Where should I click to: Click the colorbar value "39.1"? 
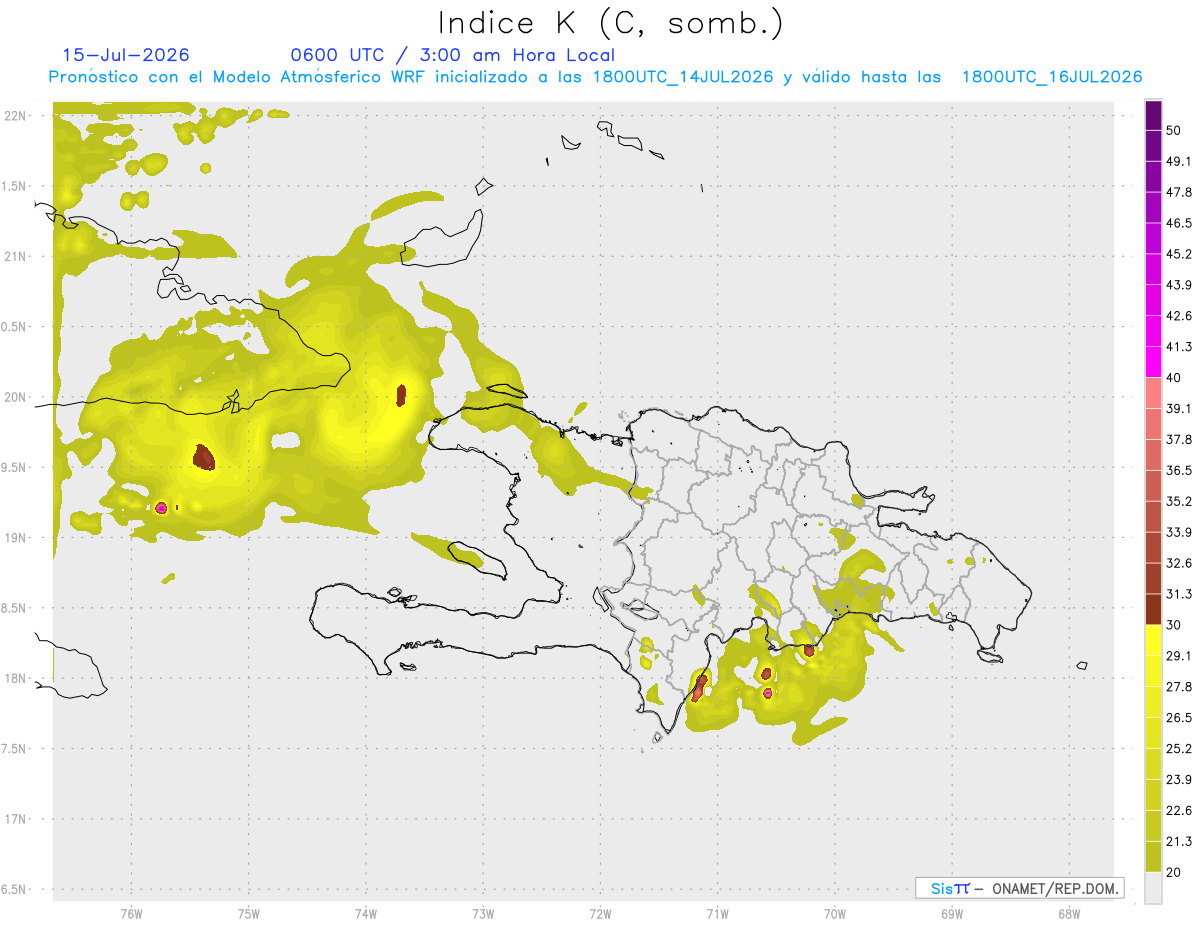tap(1179, 409)
